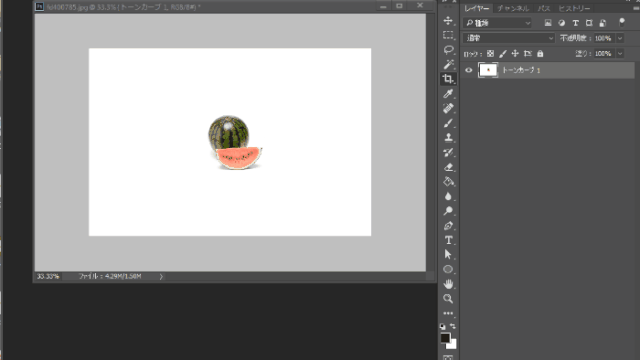Select the Crop tool

tap(448, 79)
